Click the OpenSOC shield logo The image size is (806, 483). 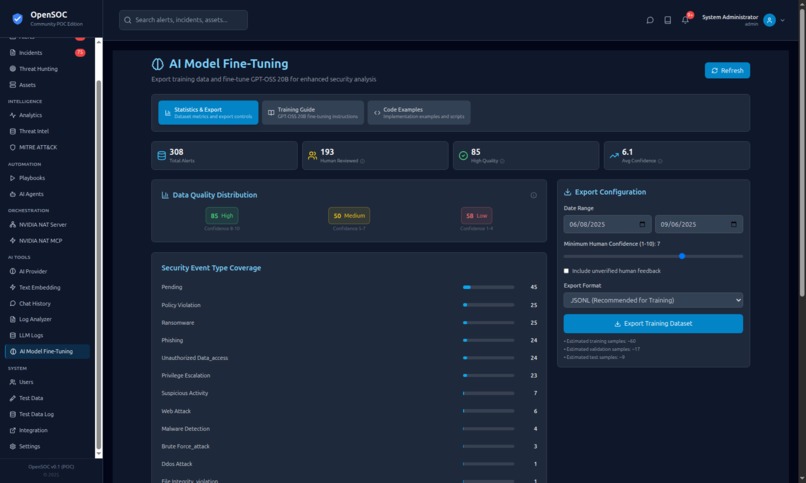[17, 19]
